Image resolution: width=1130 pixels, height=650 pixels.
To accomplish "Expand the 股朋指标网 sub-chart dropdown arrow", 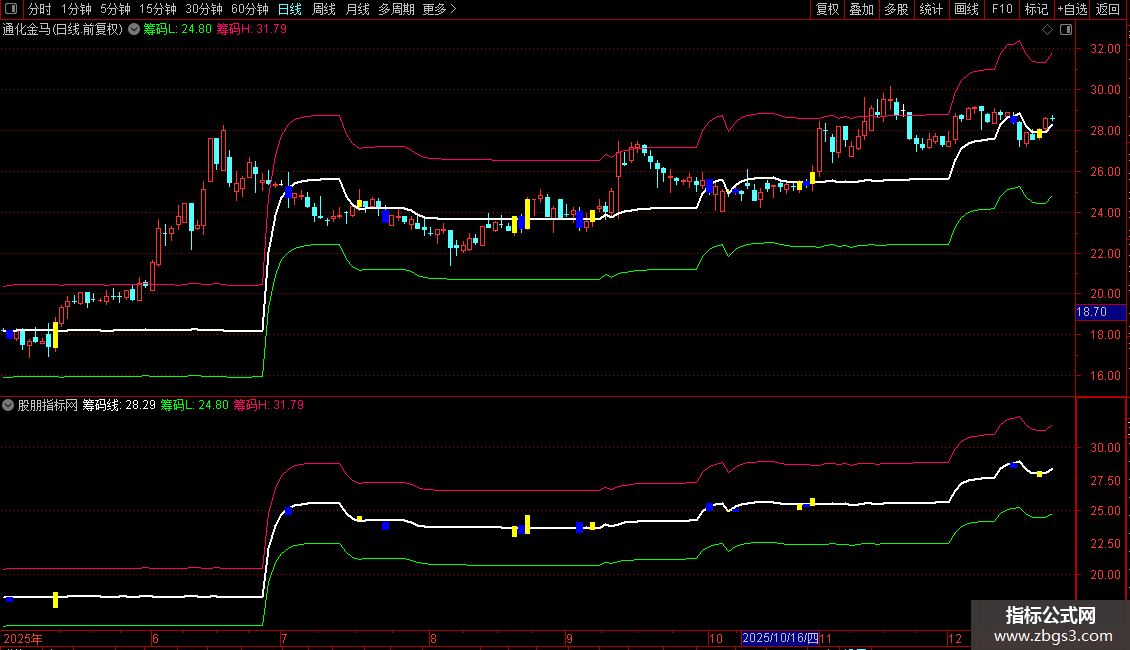I will (8, 405).
